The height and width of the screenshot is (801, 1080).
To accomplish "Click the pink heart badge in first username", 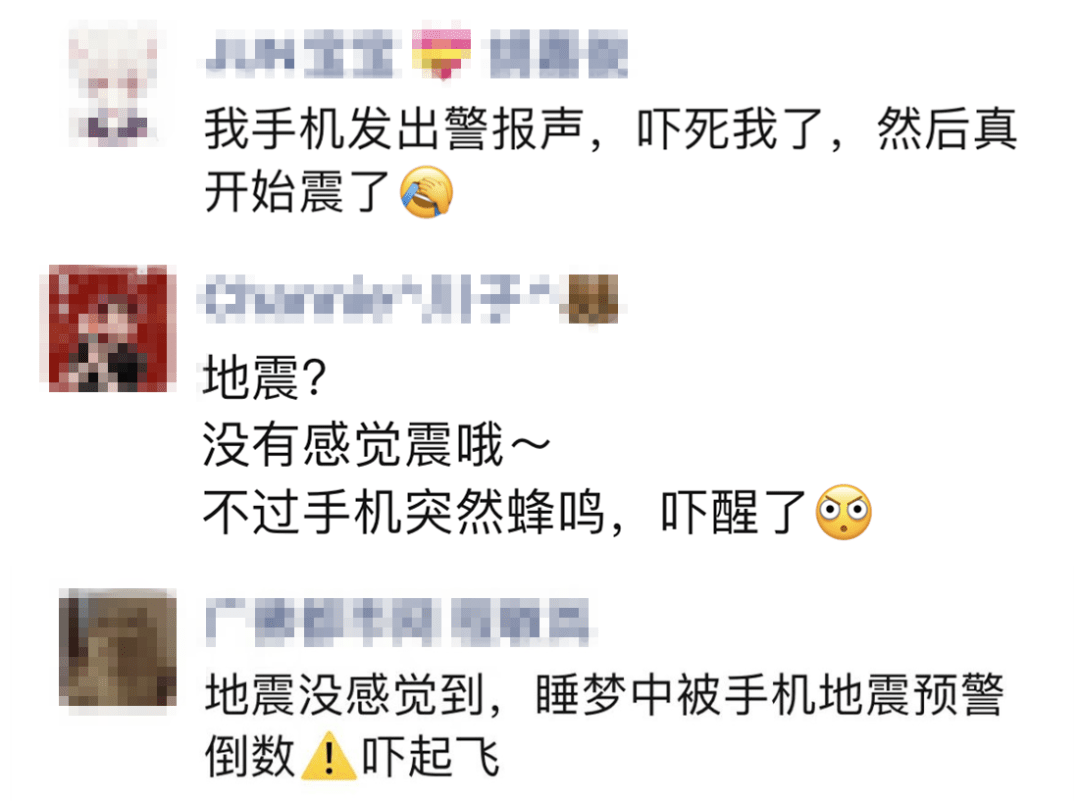I will (x=442, y=53).
